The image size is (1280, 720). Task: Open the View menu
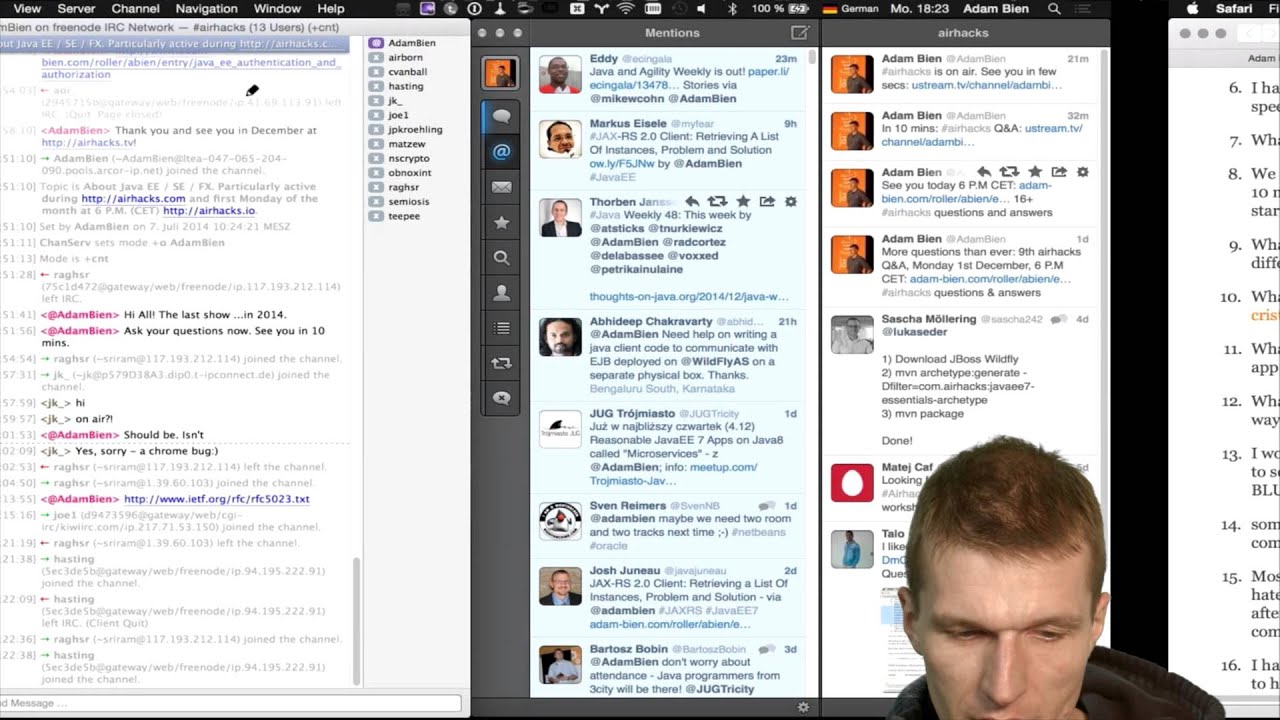click(27, 8)
